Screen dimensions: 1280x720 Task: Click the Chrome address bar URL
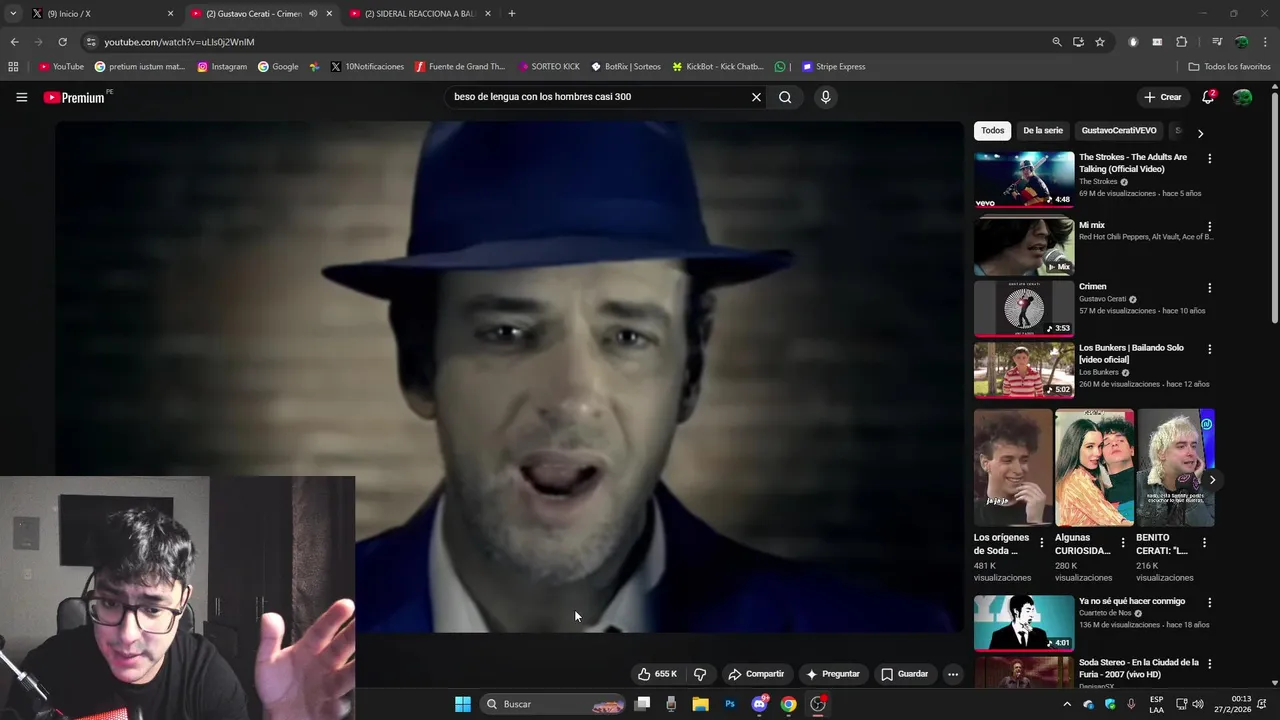179,42
